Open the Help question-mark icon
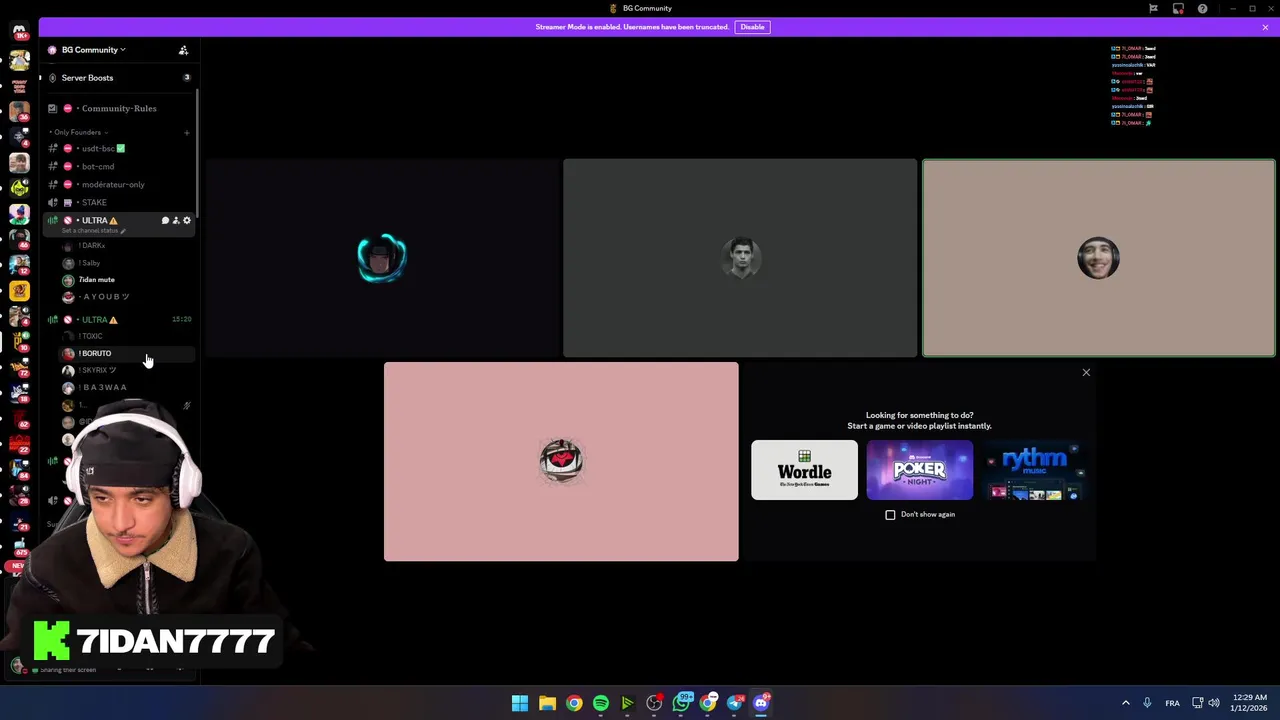This screenshot has height=720, width=1280. pos(1202,9)
